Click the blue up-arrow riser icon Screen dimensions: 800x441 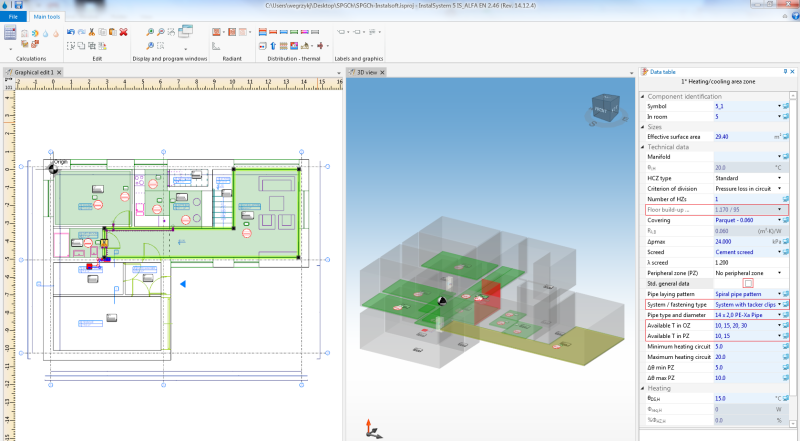click(x=273, y=46)
